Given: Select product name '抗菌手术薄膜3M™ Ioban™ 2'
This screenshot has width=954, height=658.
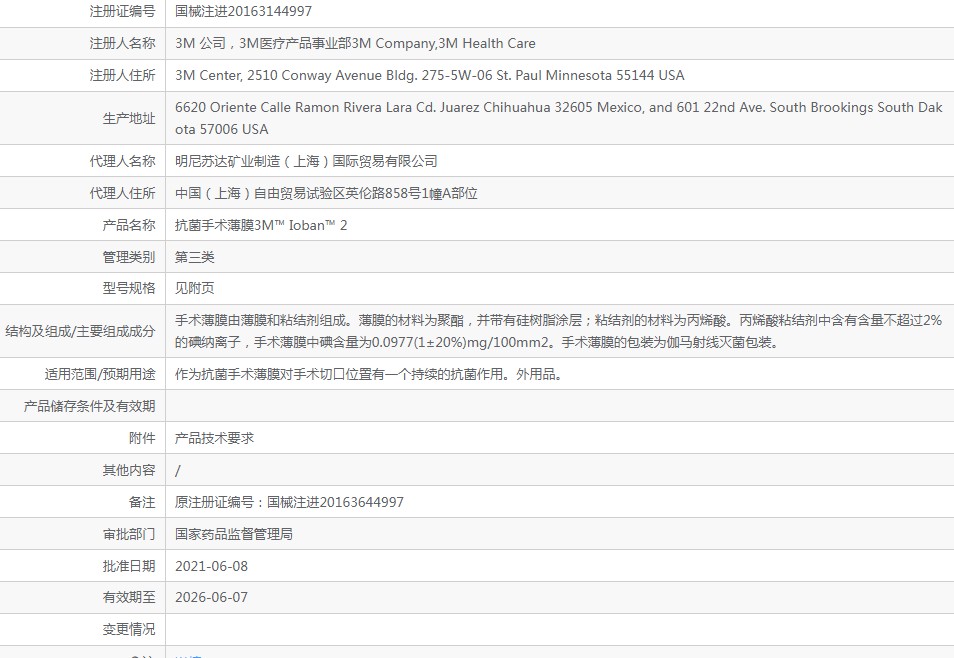Looking at the screenshot, I should click(x=261, y=225).
